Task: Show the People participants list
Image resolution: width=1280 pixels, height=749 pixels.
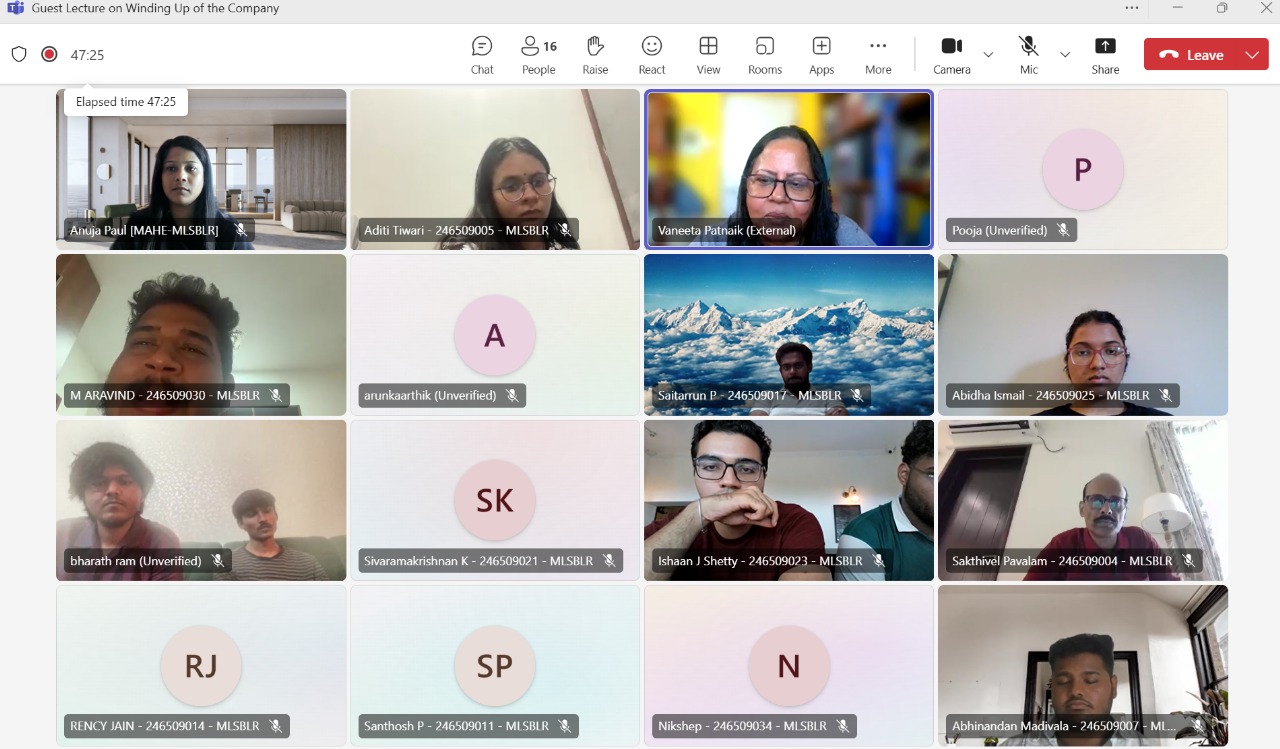Action: 538,55
